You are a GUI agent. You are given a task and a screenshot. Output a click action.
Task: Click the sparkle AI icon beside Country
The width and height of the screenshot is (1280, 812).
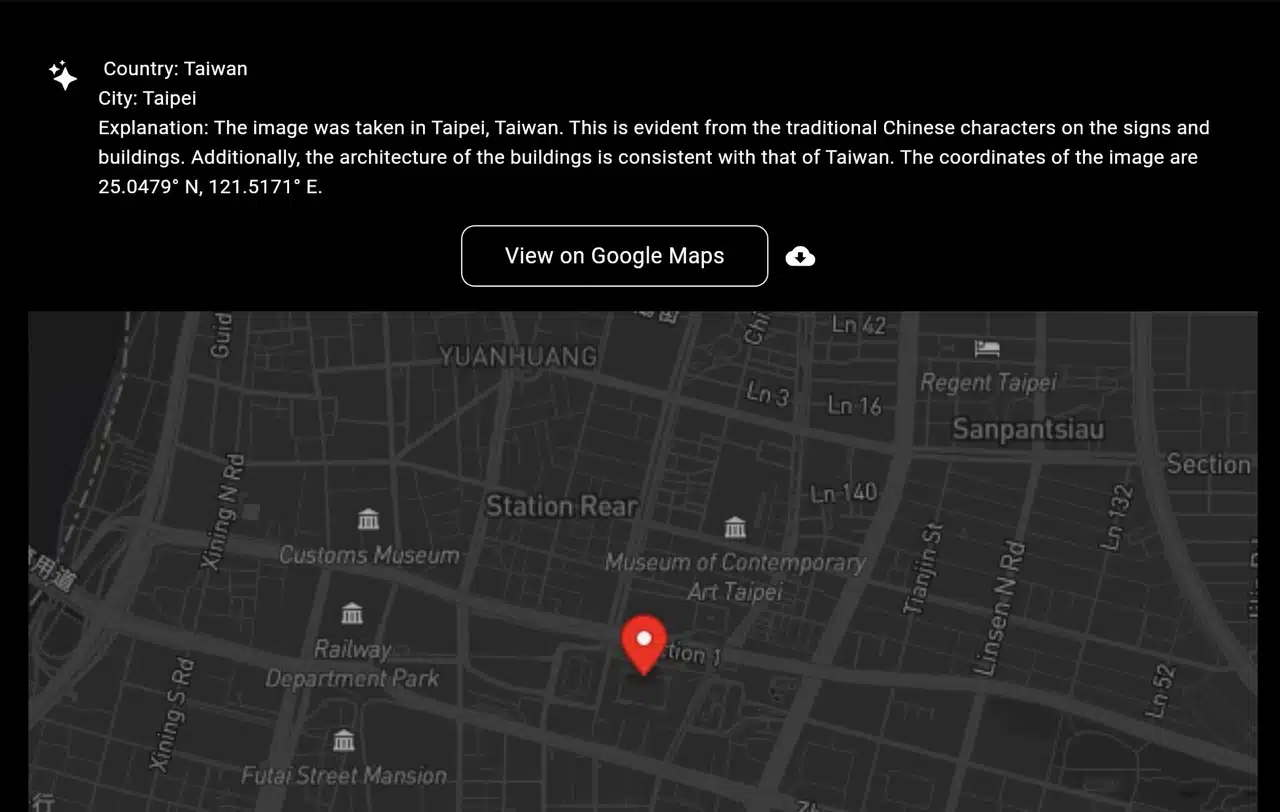coord(64,75)
